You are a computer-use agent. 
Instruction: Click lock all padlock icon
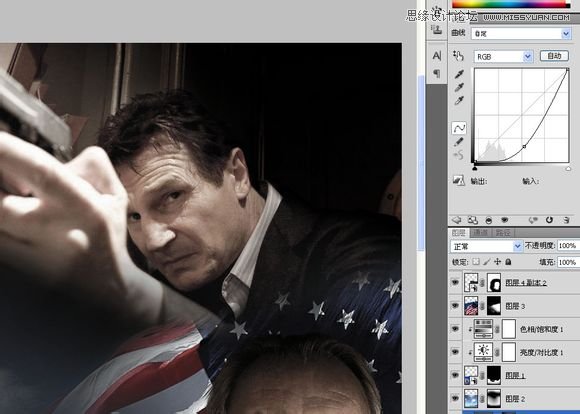tap(508, 262)
